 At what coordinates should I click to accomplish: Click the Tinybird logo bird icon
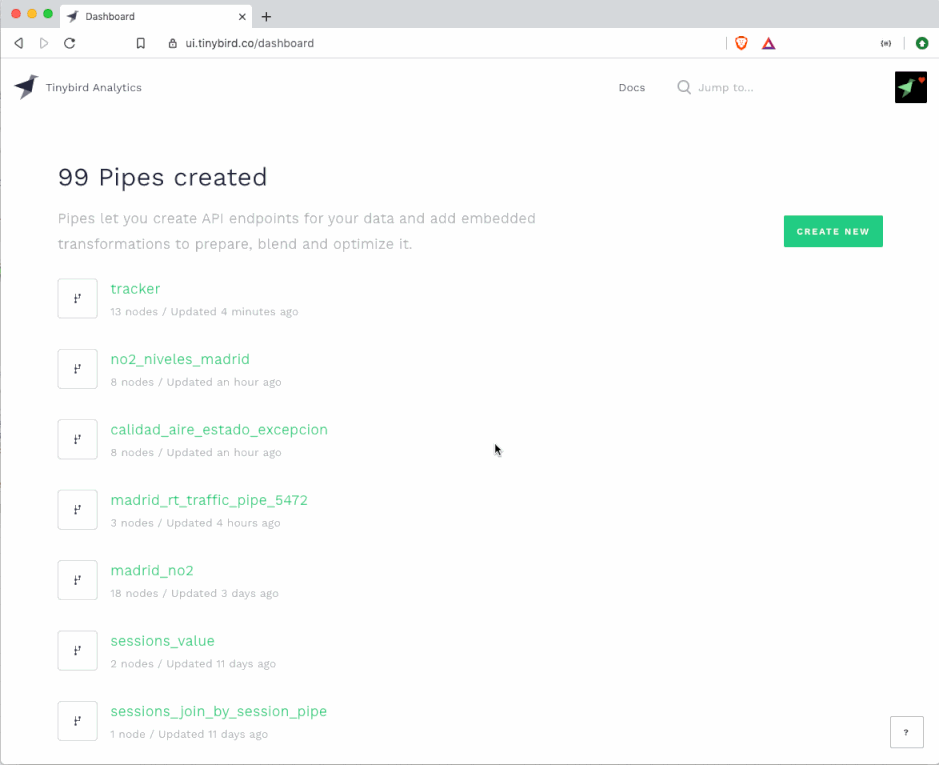click(26, 87)
